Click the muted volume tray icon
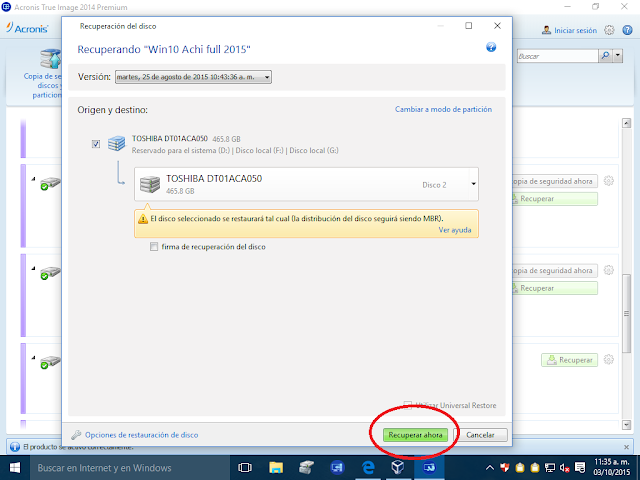Image resolution: width=640 pixels, height=480 pixels. pyautogui.click(x=564, y=468)
